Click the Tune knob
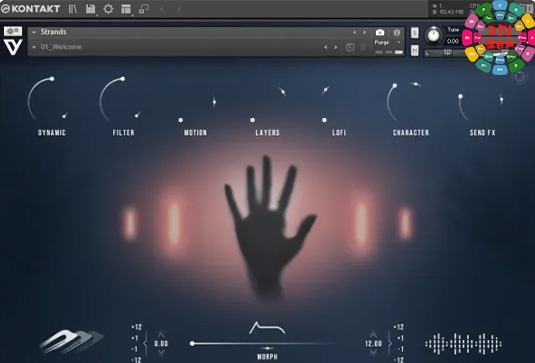Viewport: 535px width, 363px height. pos(433,35)
